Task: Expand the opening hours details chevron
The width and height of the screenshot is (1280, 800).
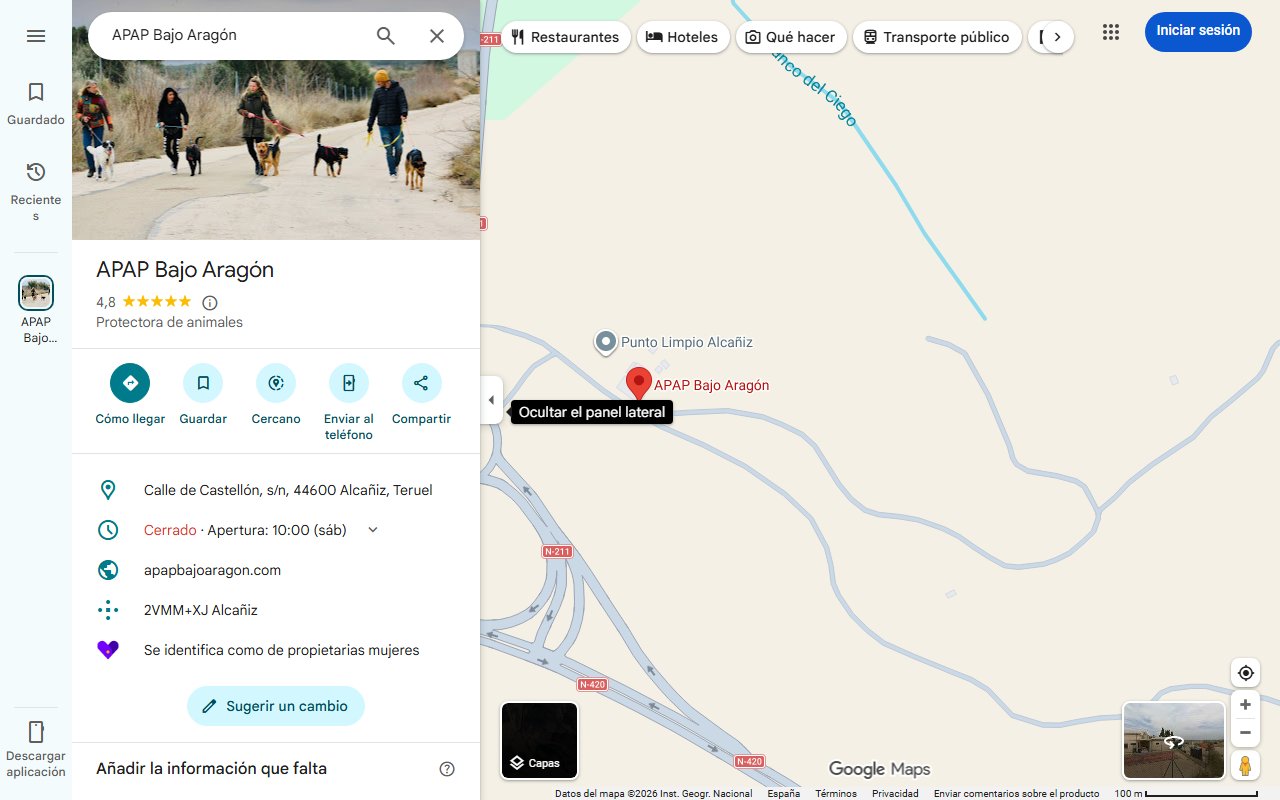Action: tap(372, 529)
